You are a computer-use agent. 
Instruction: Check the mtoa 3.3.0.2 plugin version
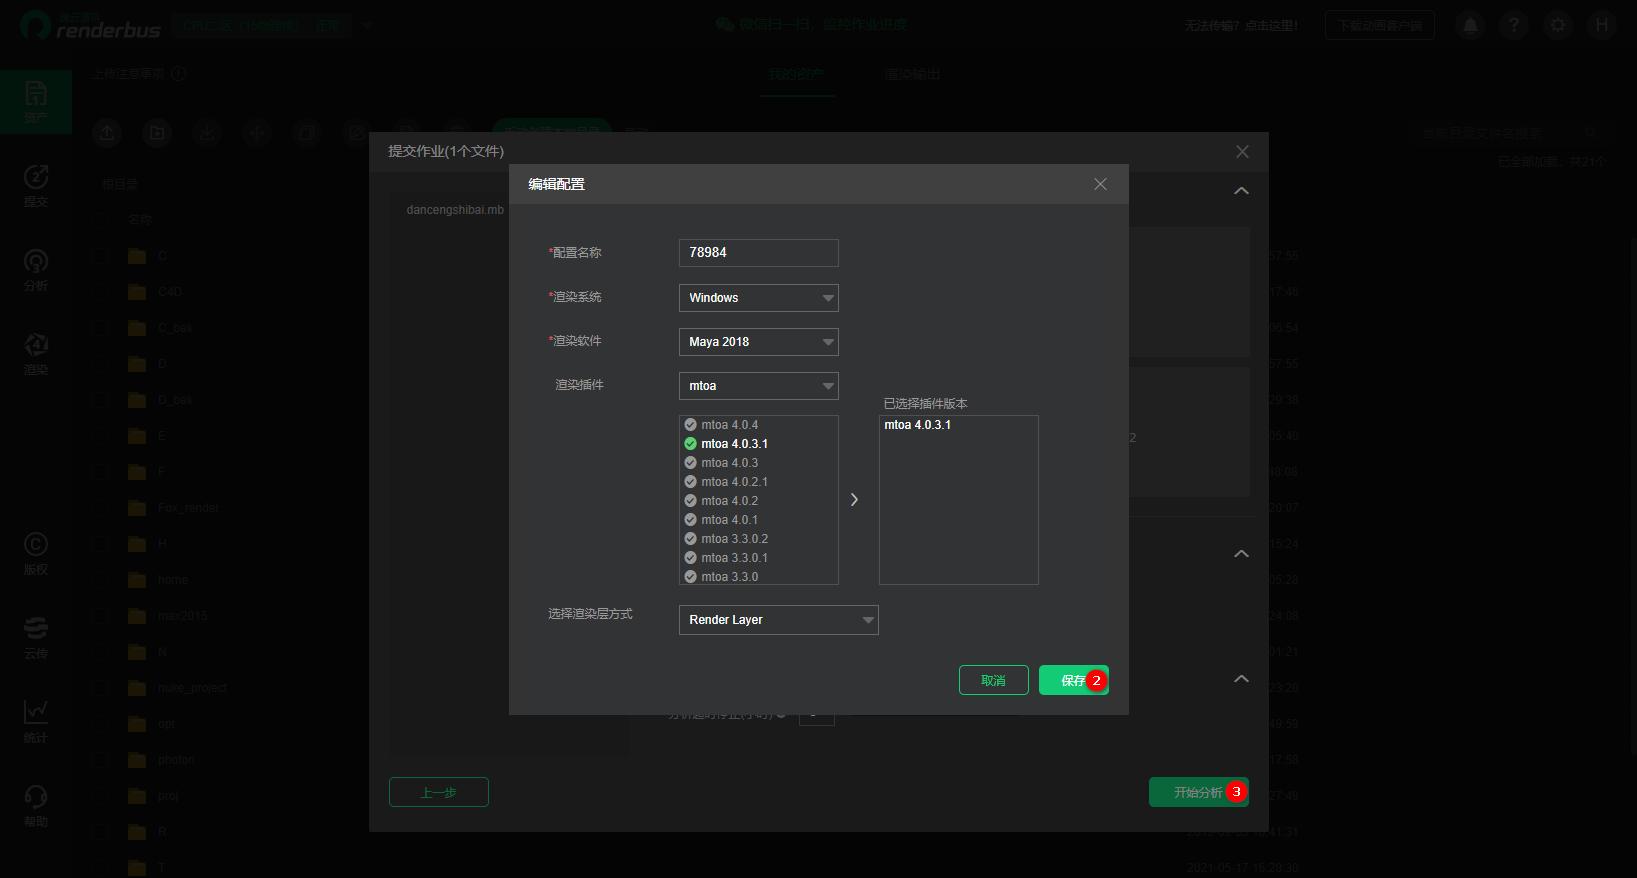pyautogui.click(x=690, y=539)
